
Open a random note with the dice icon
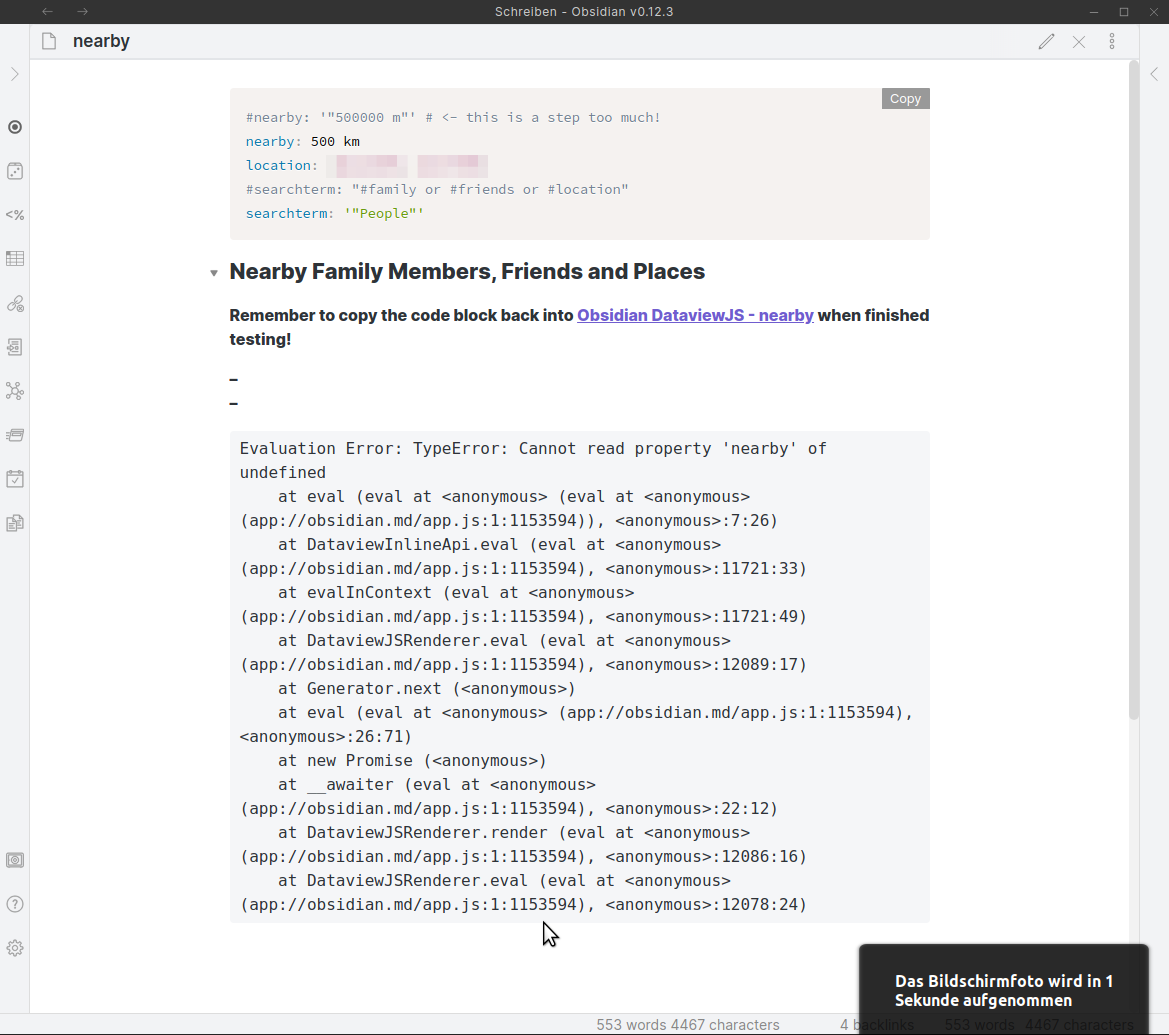(x=15, y=171)
